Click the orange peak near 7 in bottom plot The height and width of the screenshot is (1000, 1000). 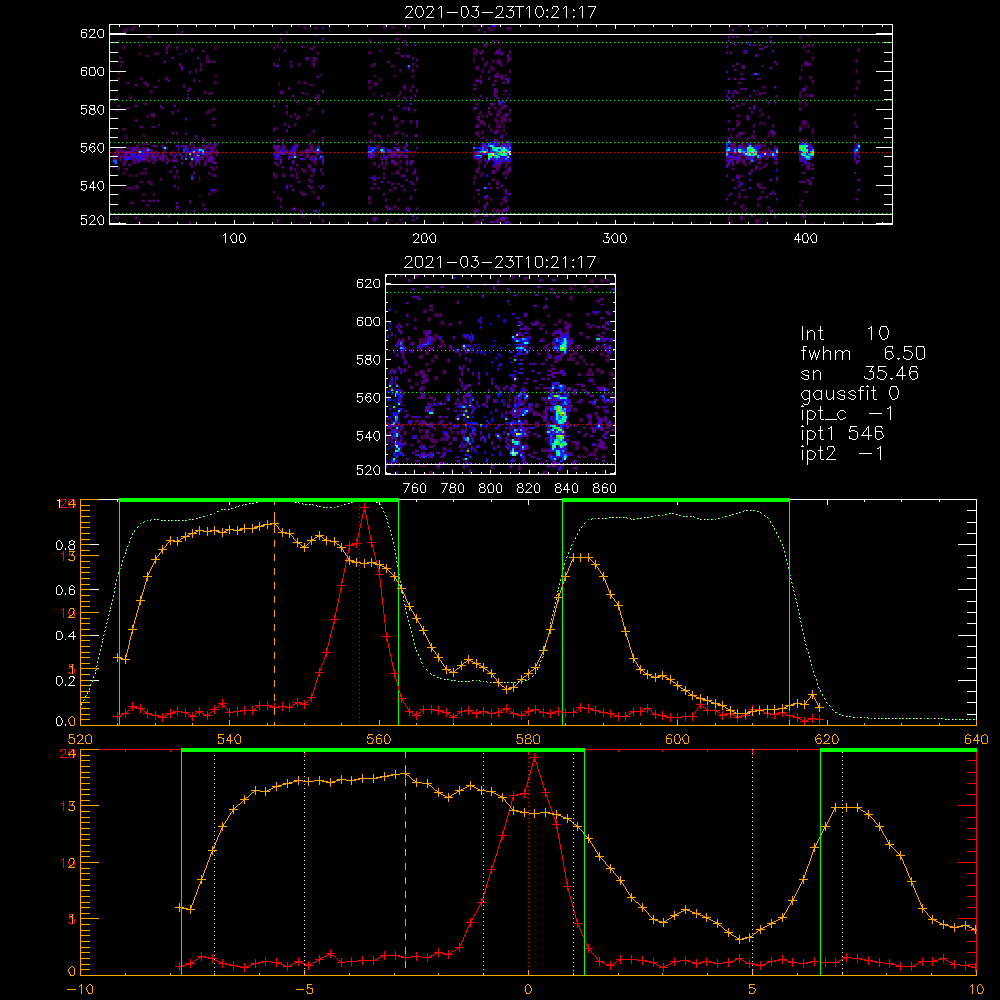point(846,807)
